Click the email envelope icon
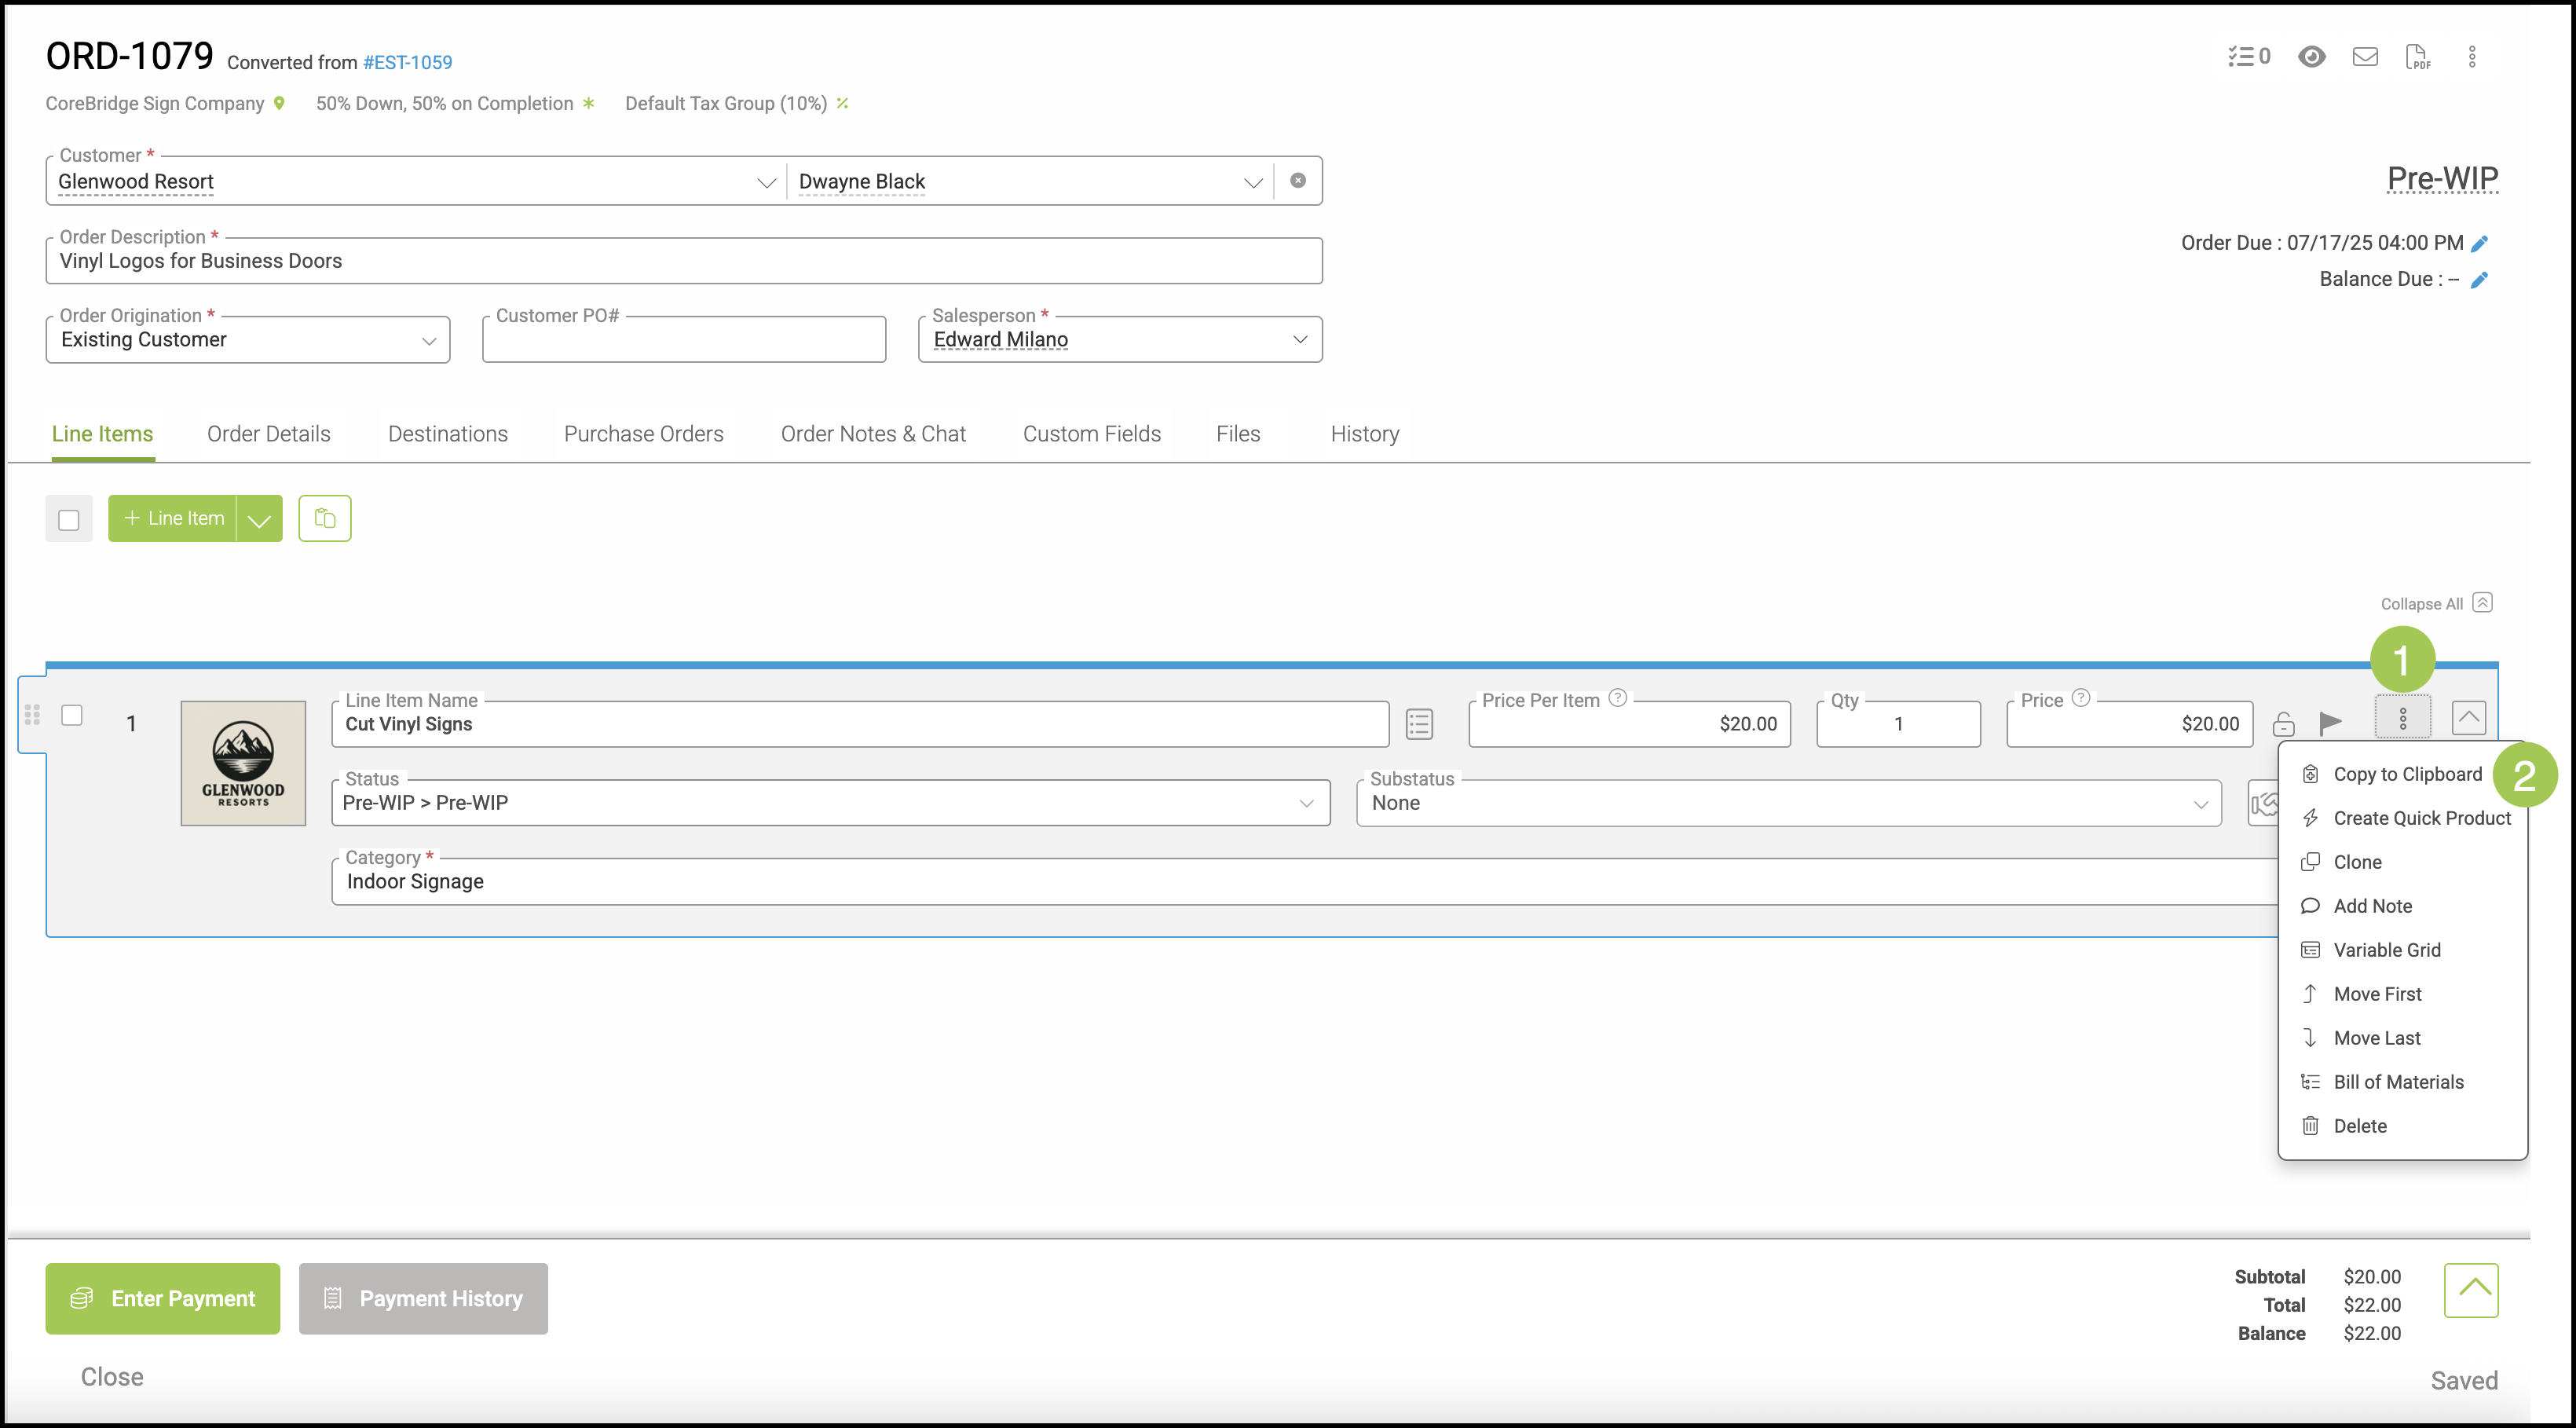The image size is (2576, 1428). pyautogui.click(x=2365, y=57)
